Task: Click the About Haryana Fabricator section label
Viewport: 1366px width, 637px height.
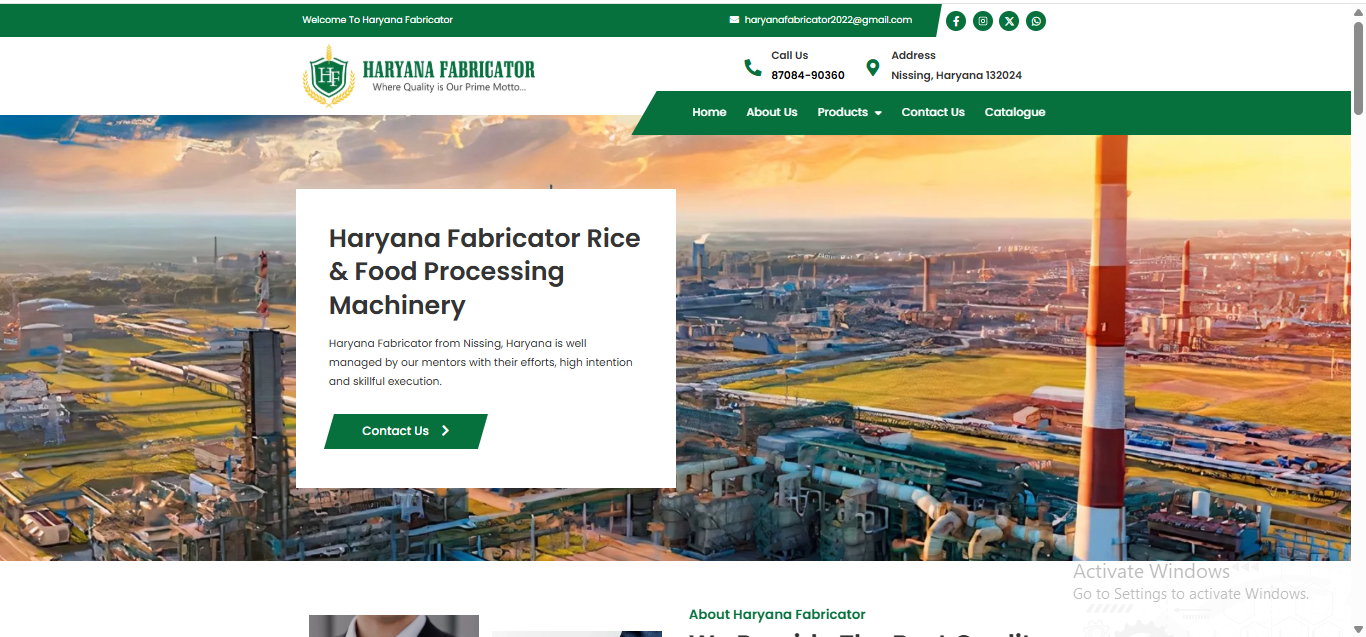Action: [777, 614]
